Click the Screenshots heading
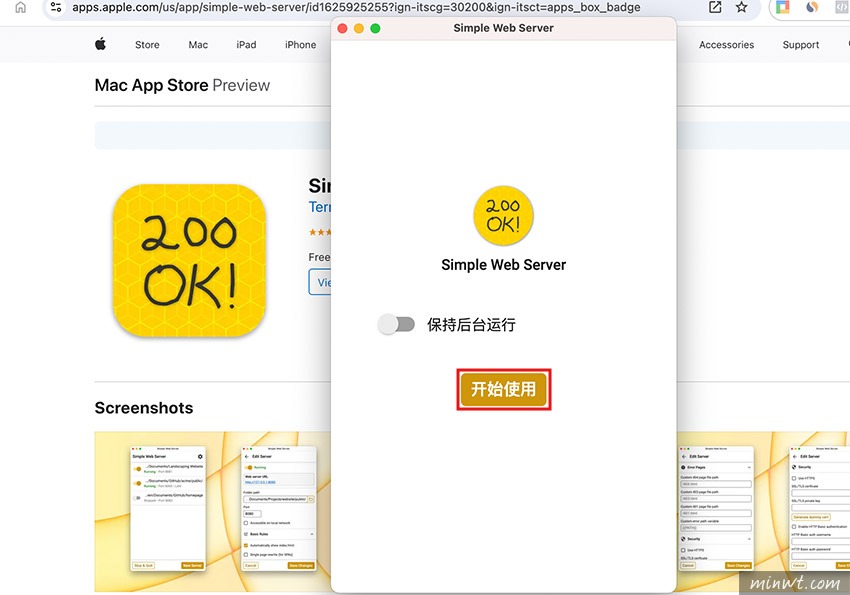 [144, 408]
